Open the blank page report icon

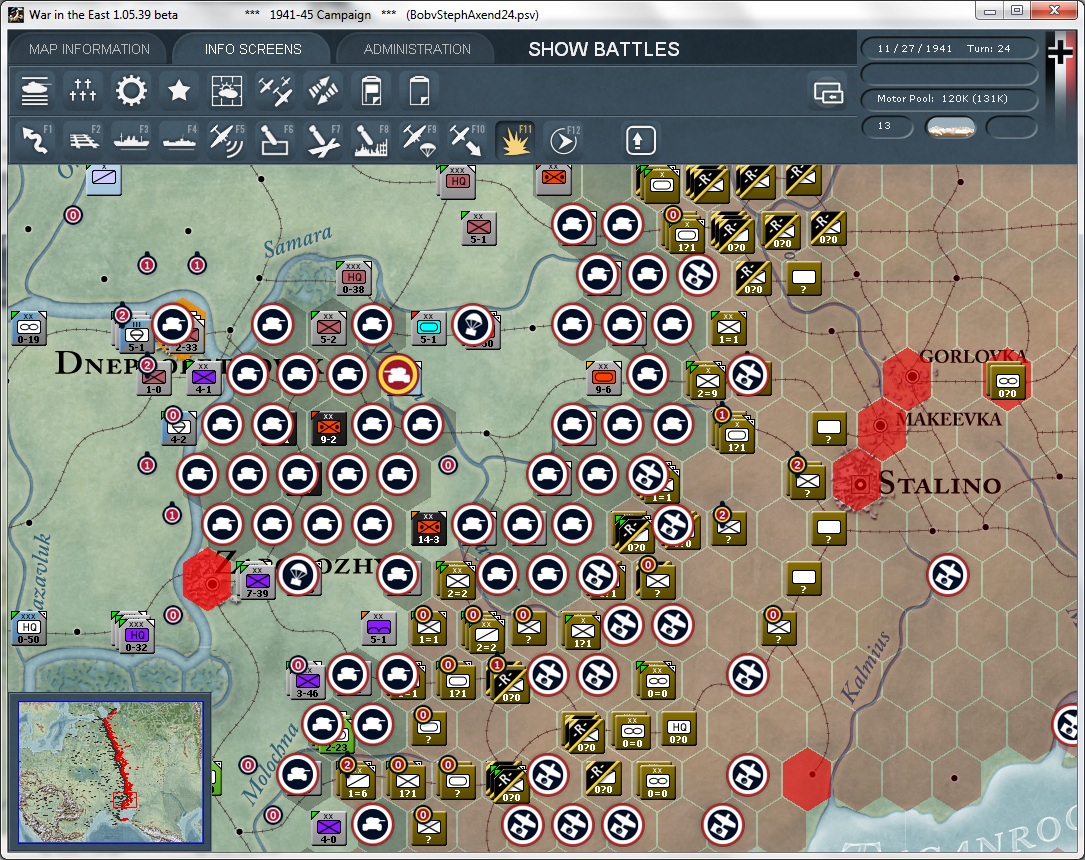[419, 91]
